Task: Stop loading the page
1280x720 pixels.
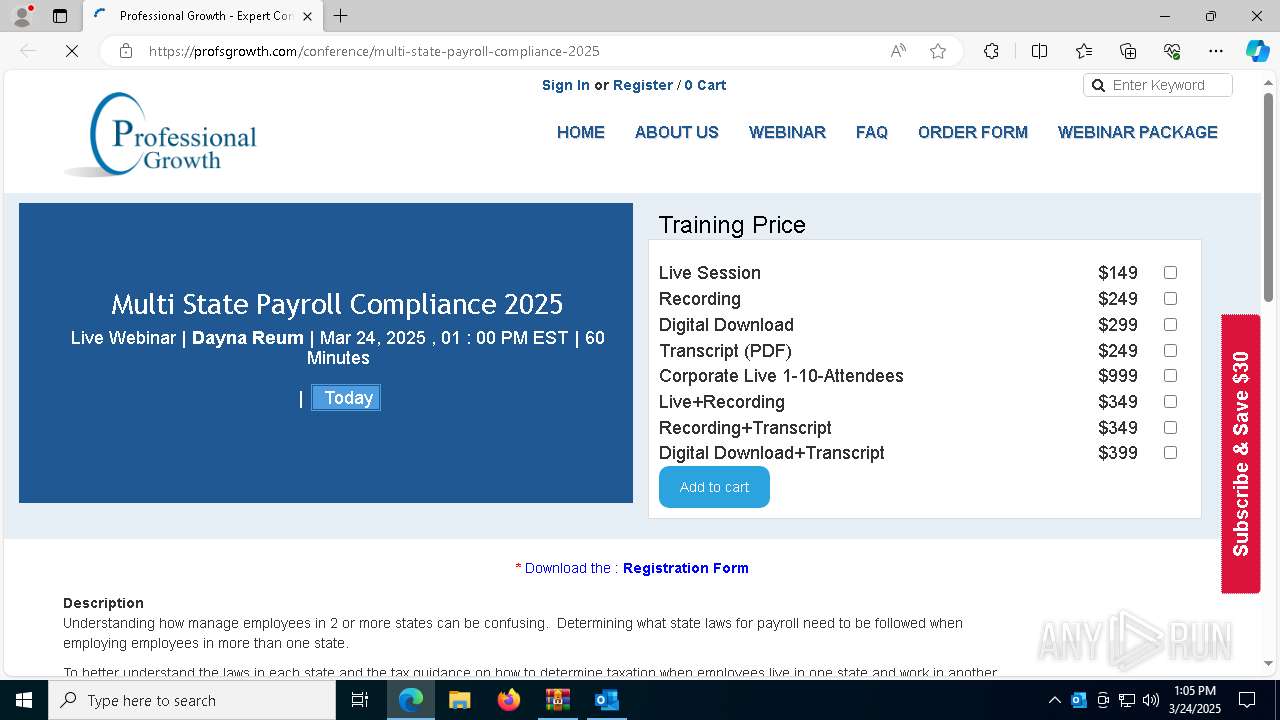Action: [x=72, y=51]
